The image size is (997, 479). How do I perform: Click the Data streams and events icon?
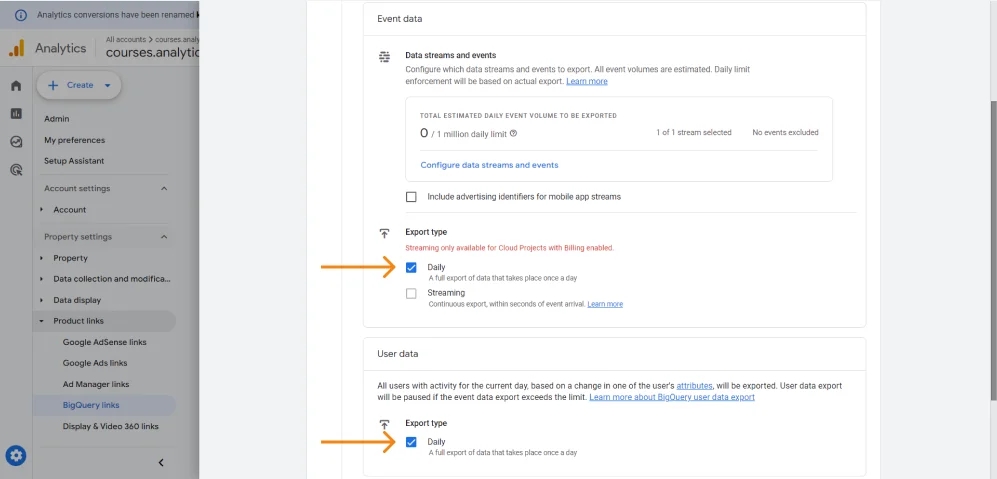pos(384,57)
